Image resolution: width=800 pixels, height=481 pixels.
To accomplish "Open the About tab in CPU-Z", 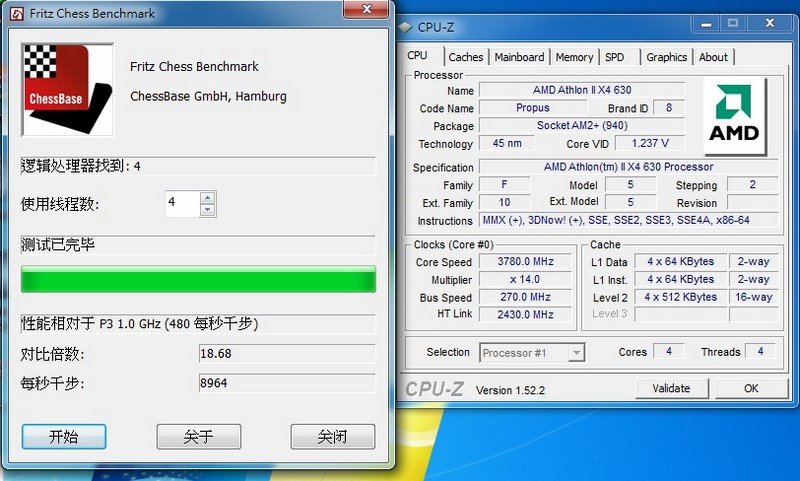I will pyautogui.click(x=713, y=57).
